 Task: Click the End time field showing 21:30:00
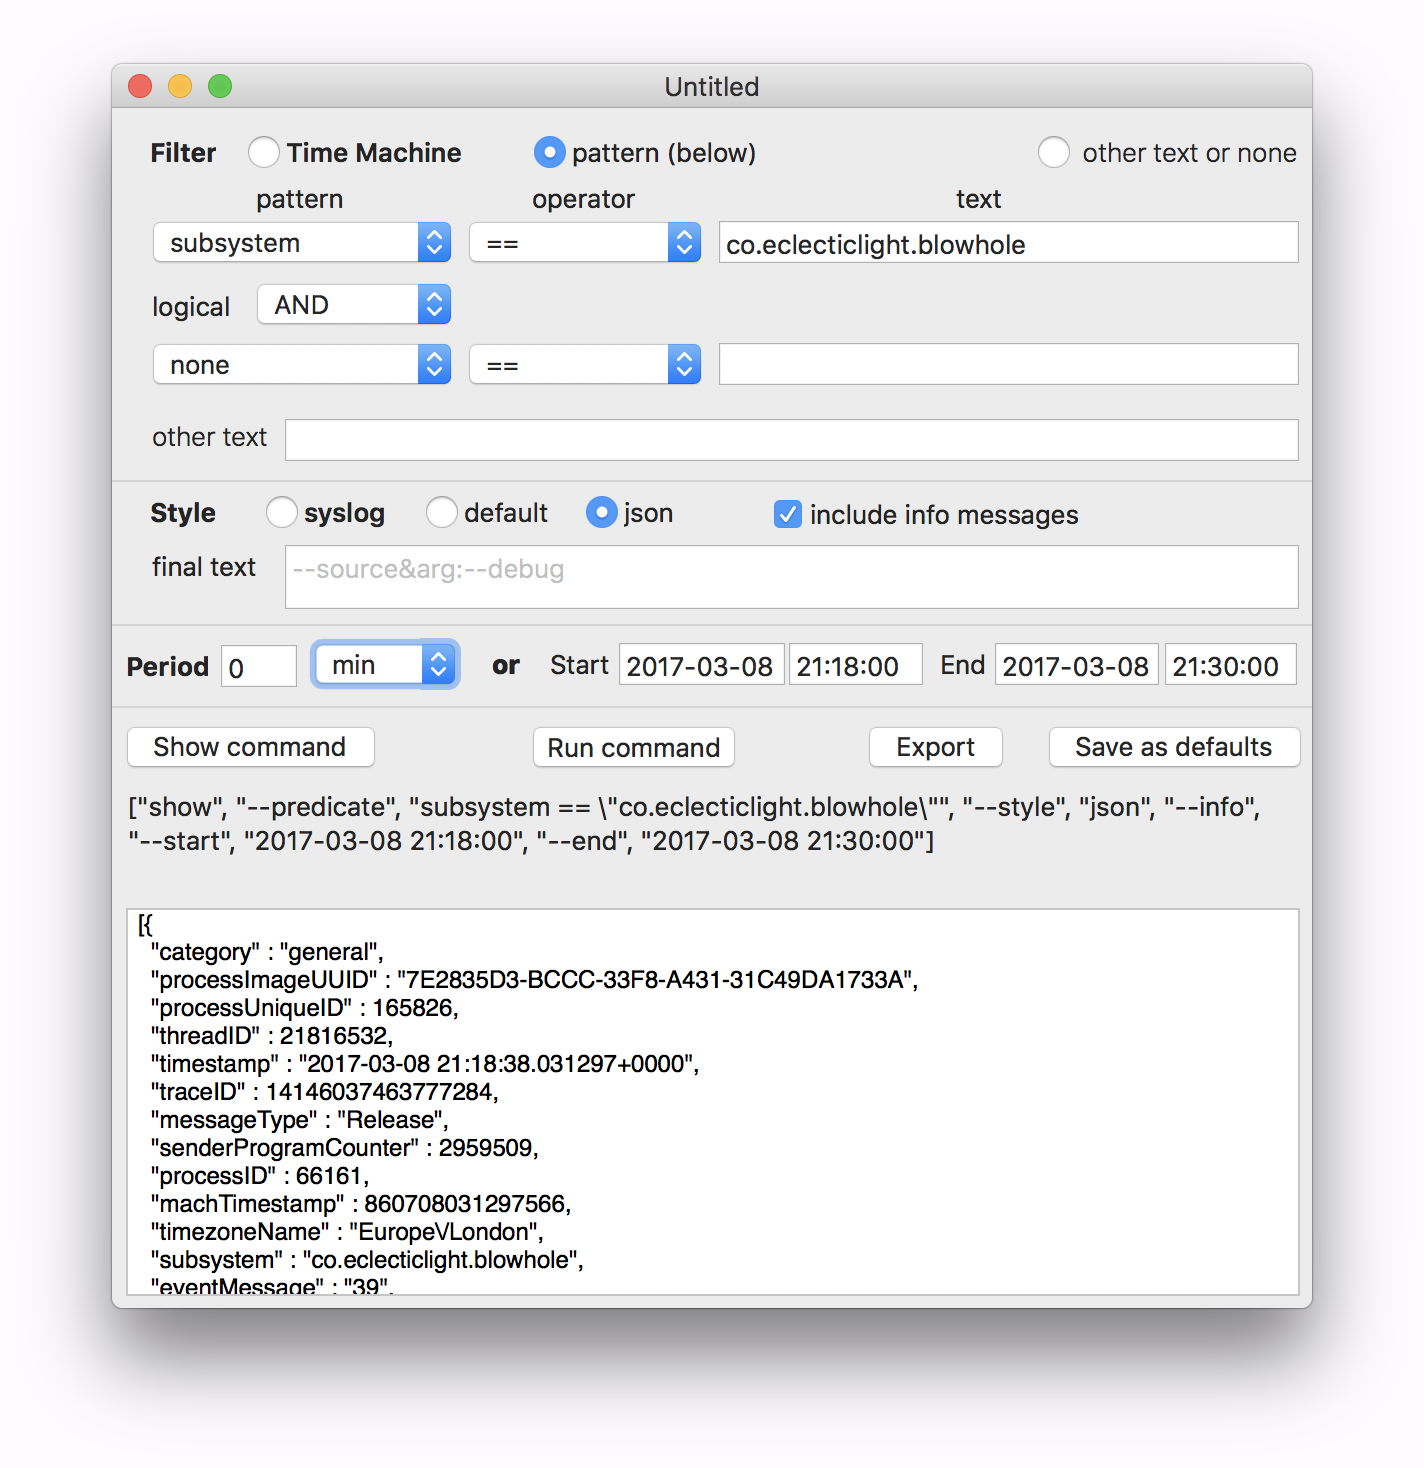(x=1230, y=664)
